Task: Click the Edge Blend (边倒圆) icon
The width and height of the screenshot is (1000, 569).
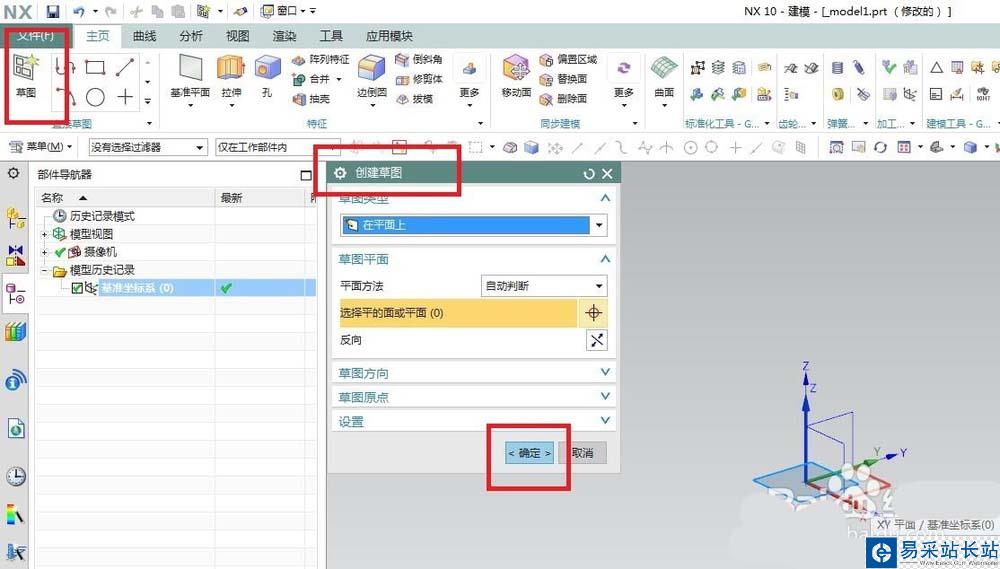Action: 371,68
